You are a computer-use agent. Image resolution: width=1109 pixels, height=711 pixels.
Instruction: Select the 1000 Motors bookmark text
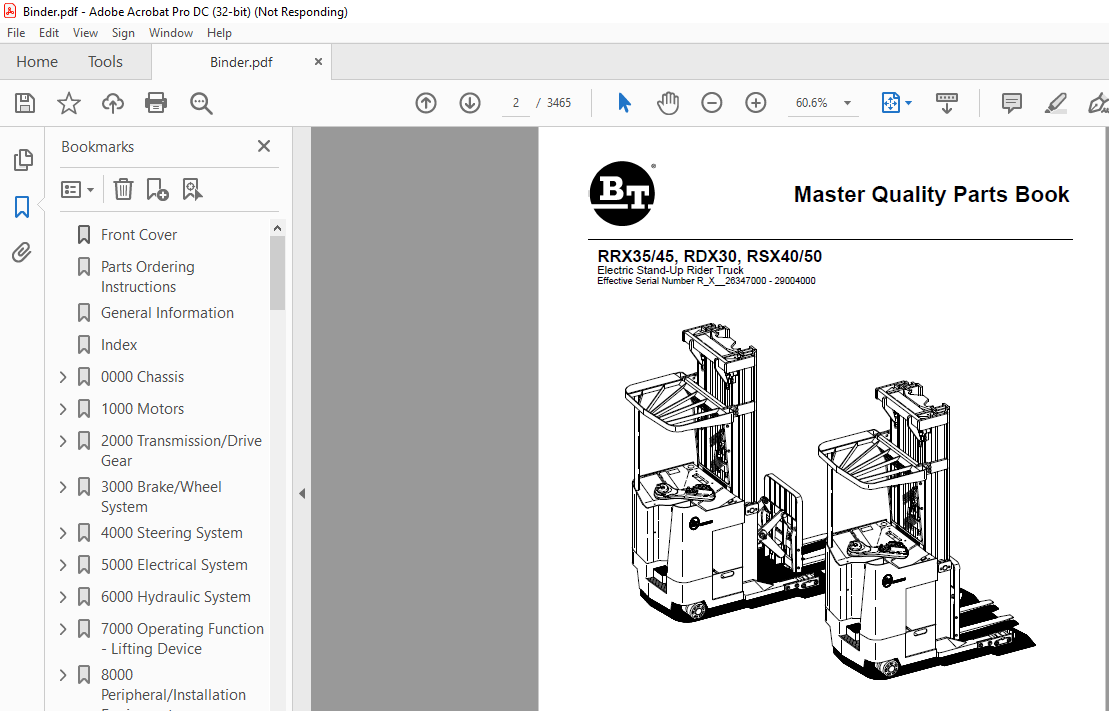[x=142, y=409]
